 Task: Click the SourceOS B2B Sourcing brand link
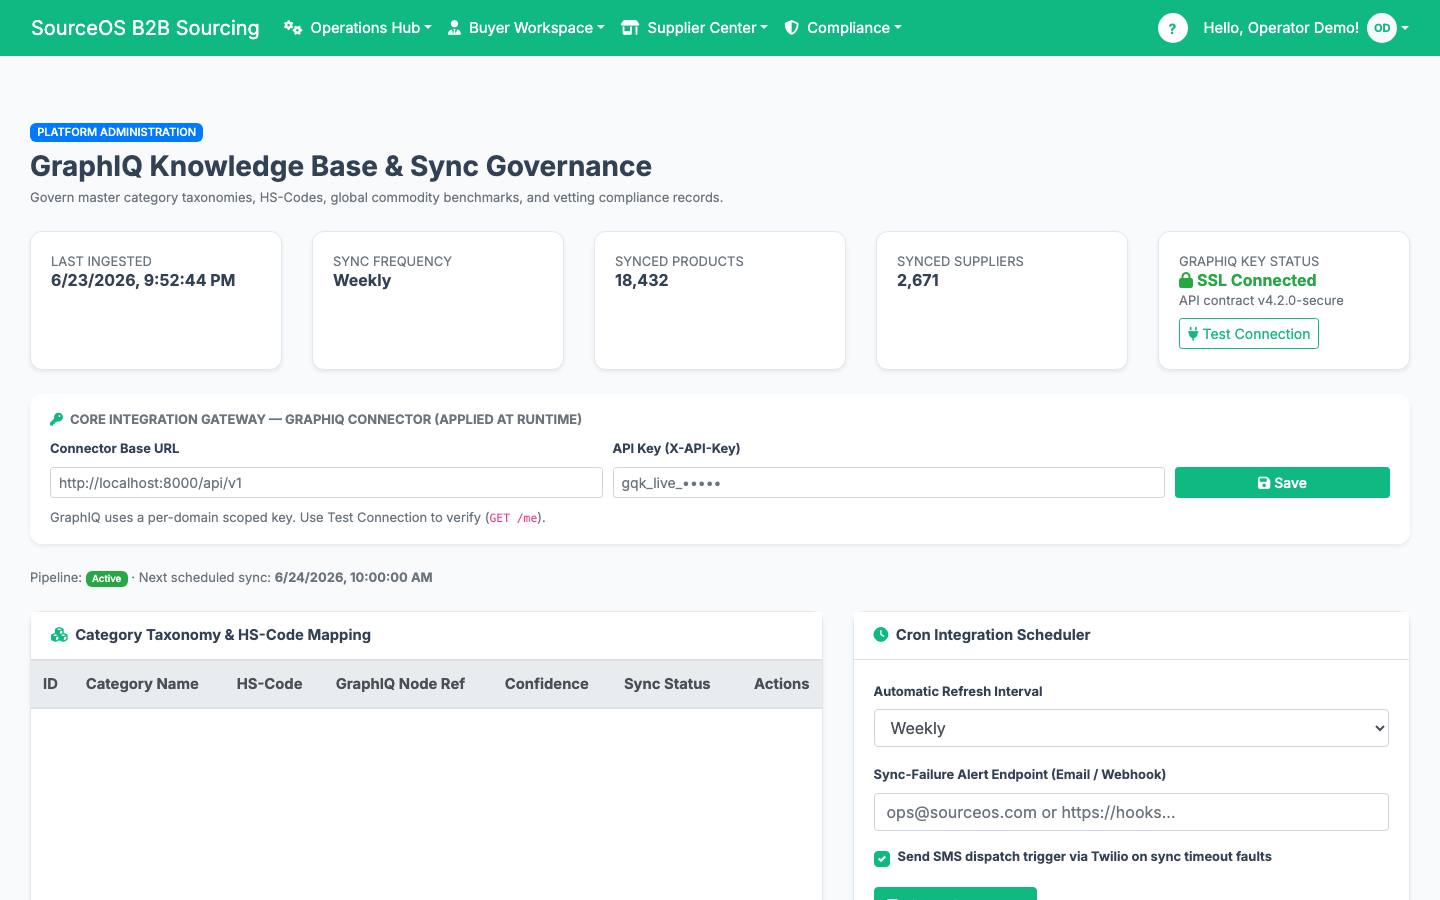pyautogui.click(x=145, y=28)
